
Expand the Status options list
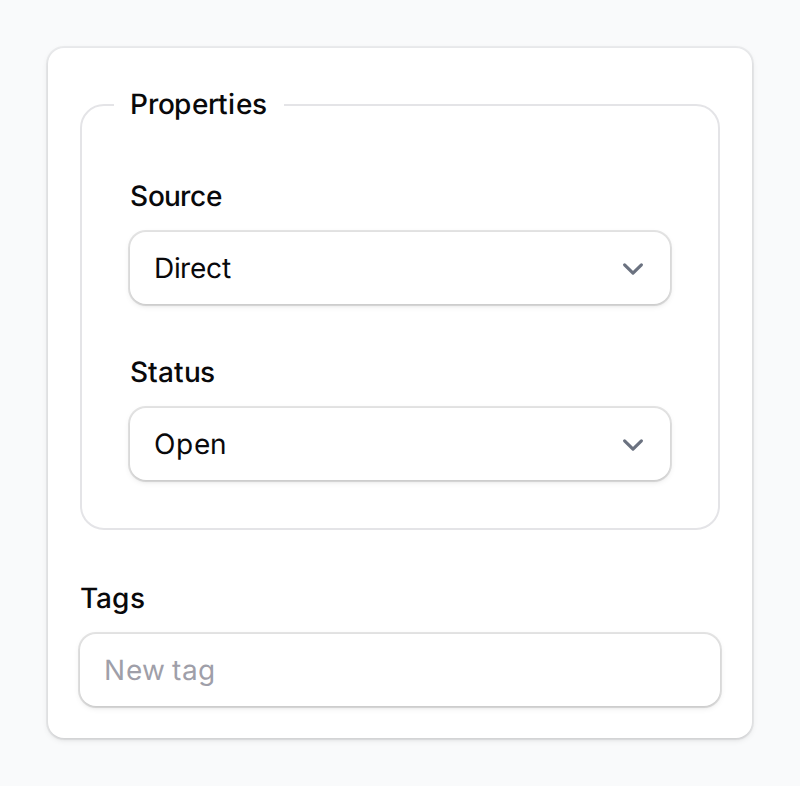tap(400, 444)
